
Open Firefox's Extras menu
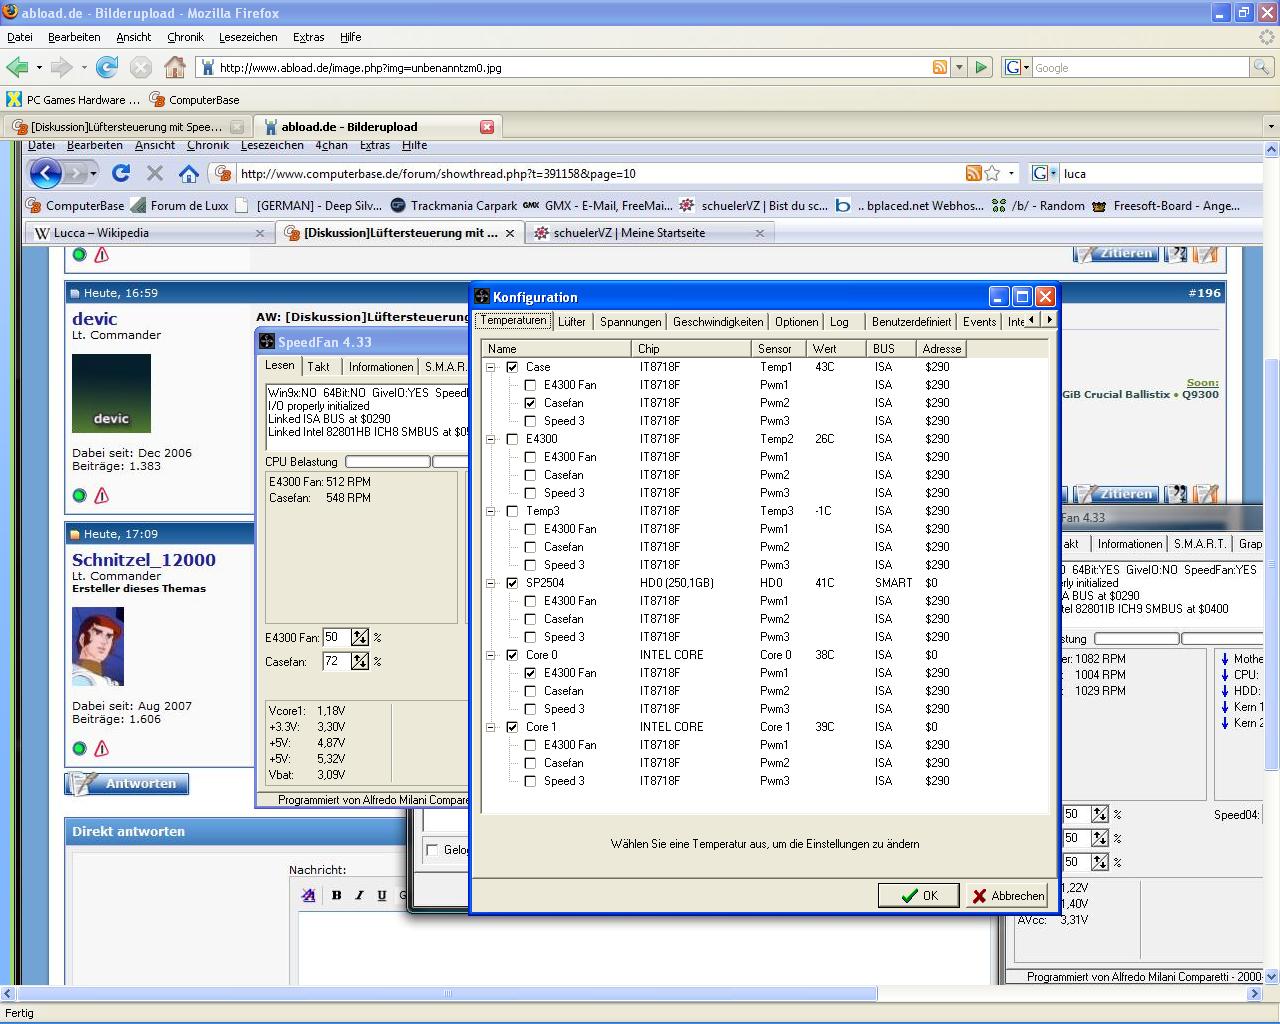tap(308, 37)
